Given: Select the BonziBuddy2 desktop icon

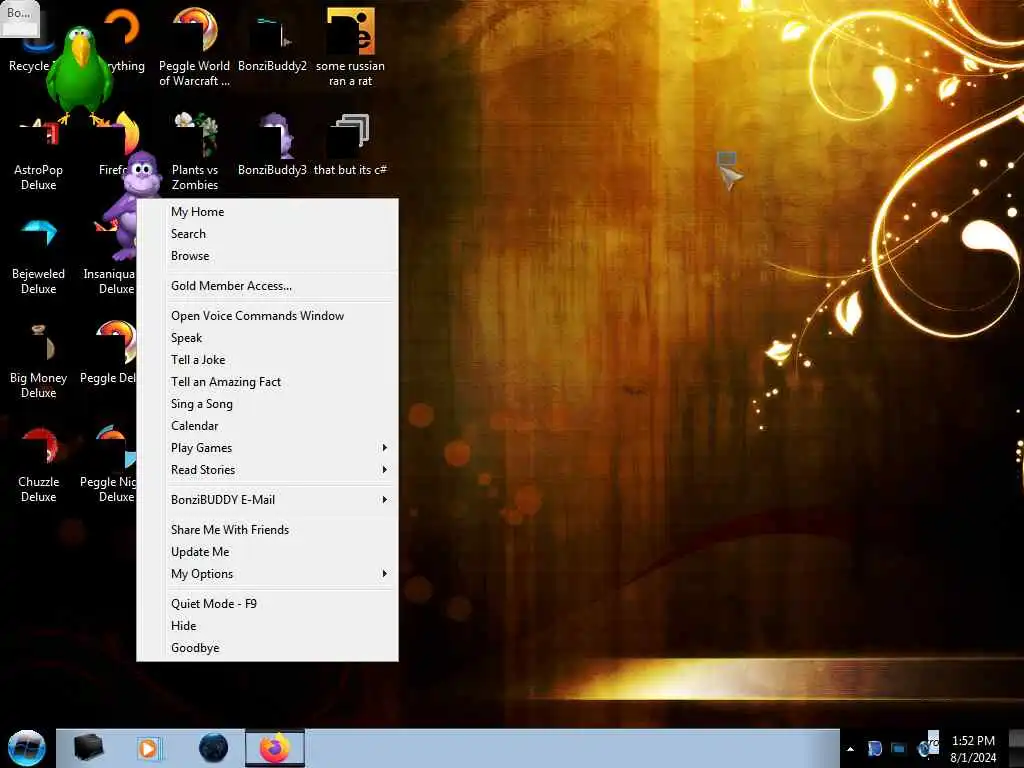Looking at the screenshot, I should (272, 40).
